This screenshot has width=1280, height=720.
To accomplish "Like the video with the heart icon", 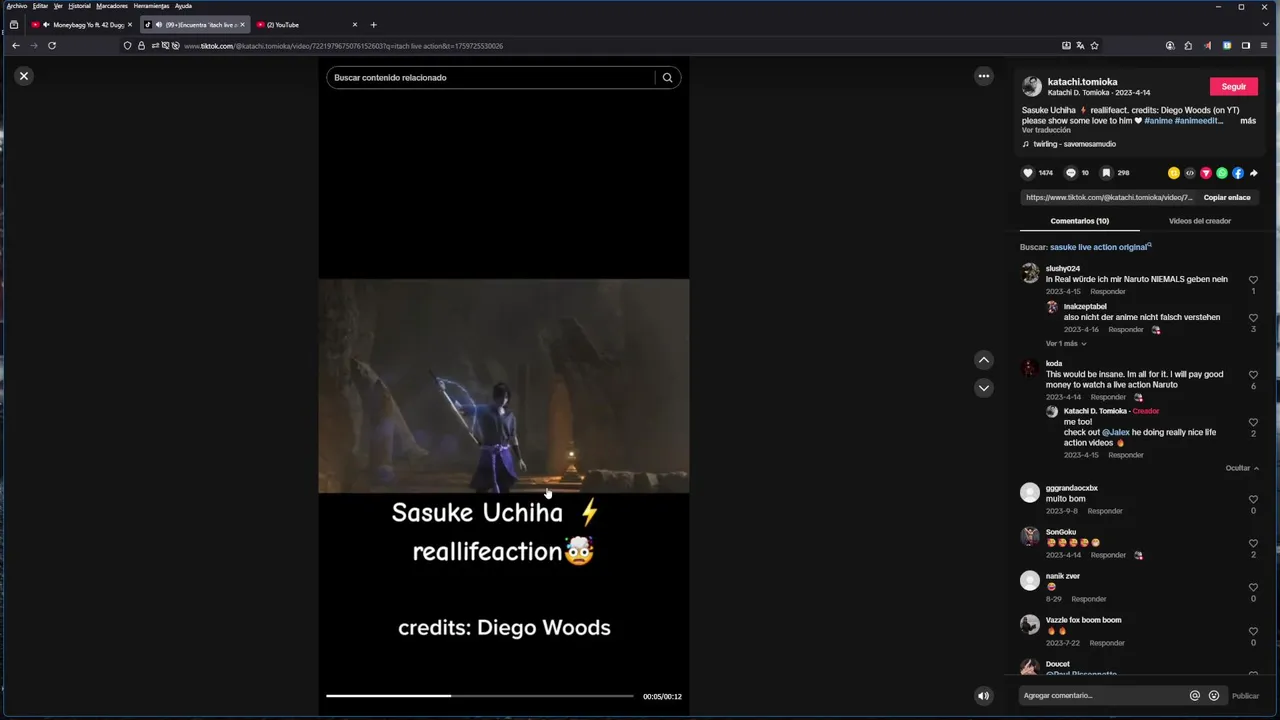I will [x=1027, y=173].
